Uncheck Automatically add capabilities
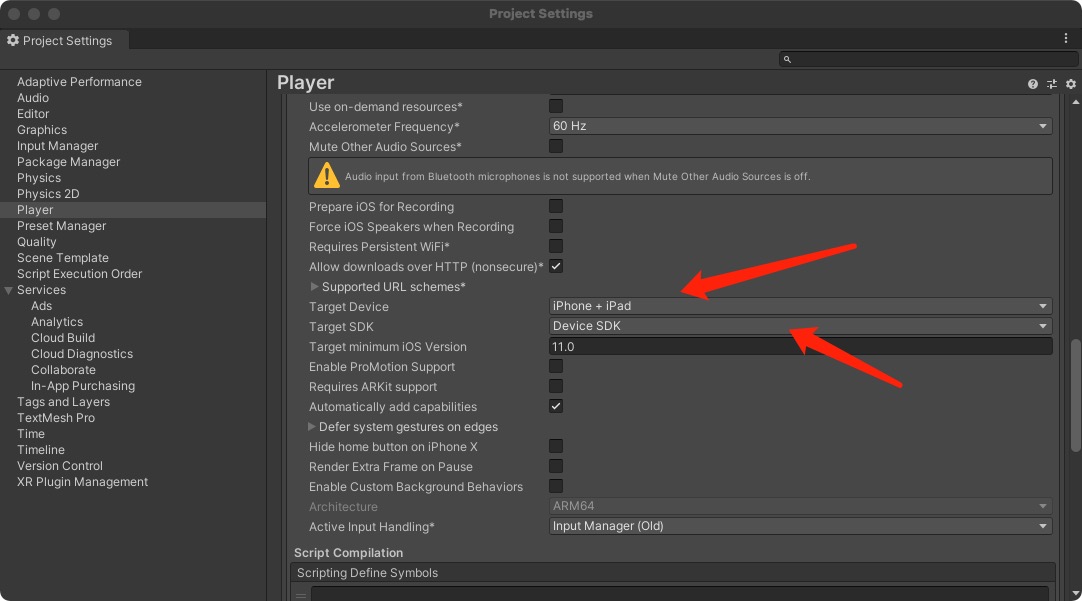Viewport: 1082px width, 601px height. (555, 406)
